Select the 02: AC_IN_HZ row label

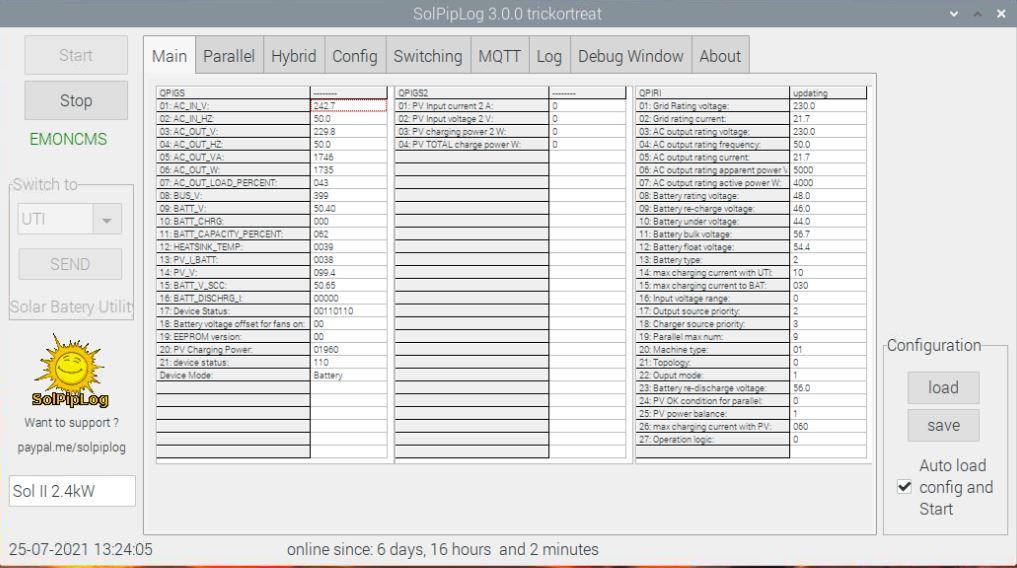233,119
